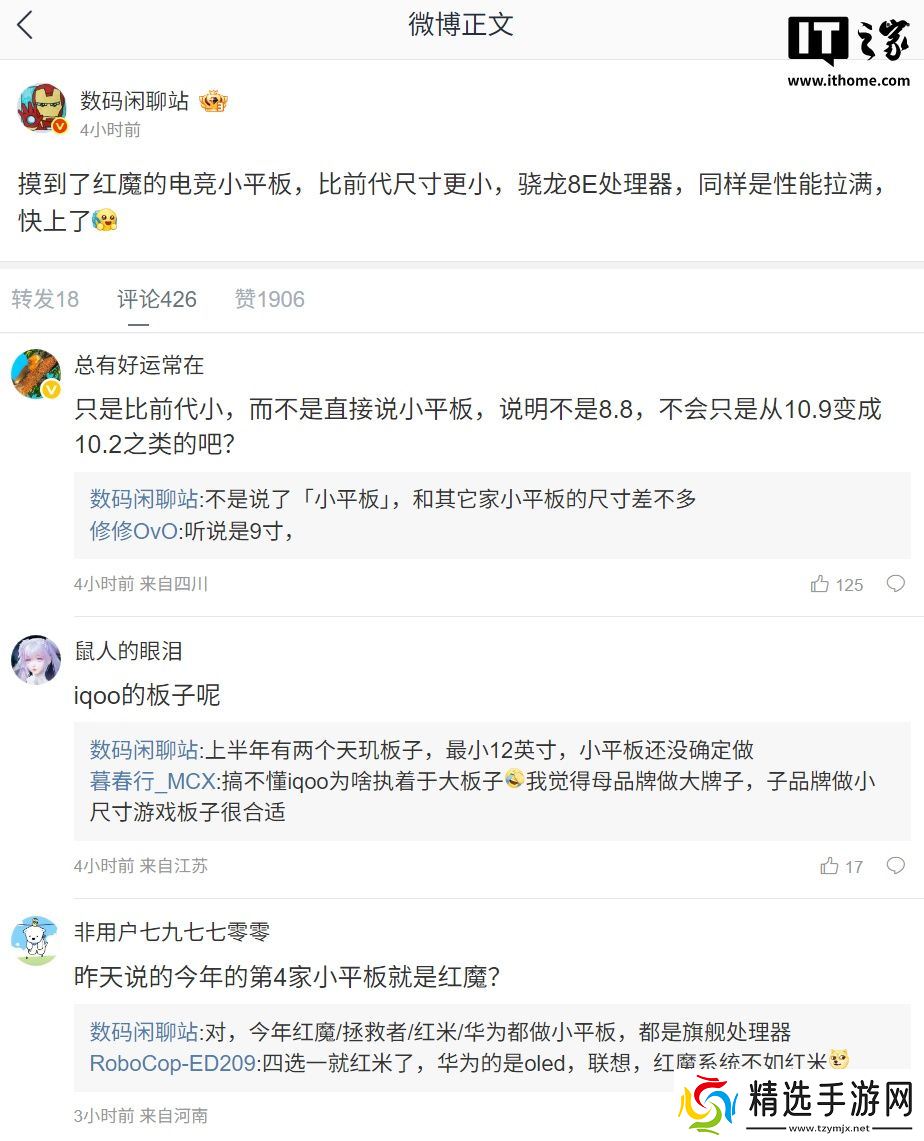
Task: Open the 数码闲聊站 author name link
Action: pyautogui.click(x=134, y=101)
